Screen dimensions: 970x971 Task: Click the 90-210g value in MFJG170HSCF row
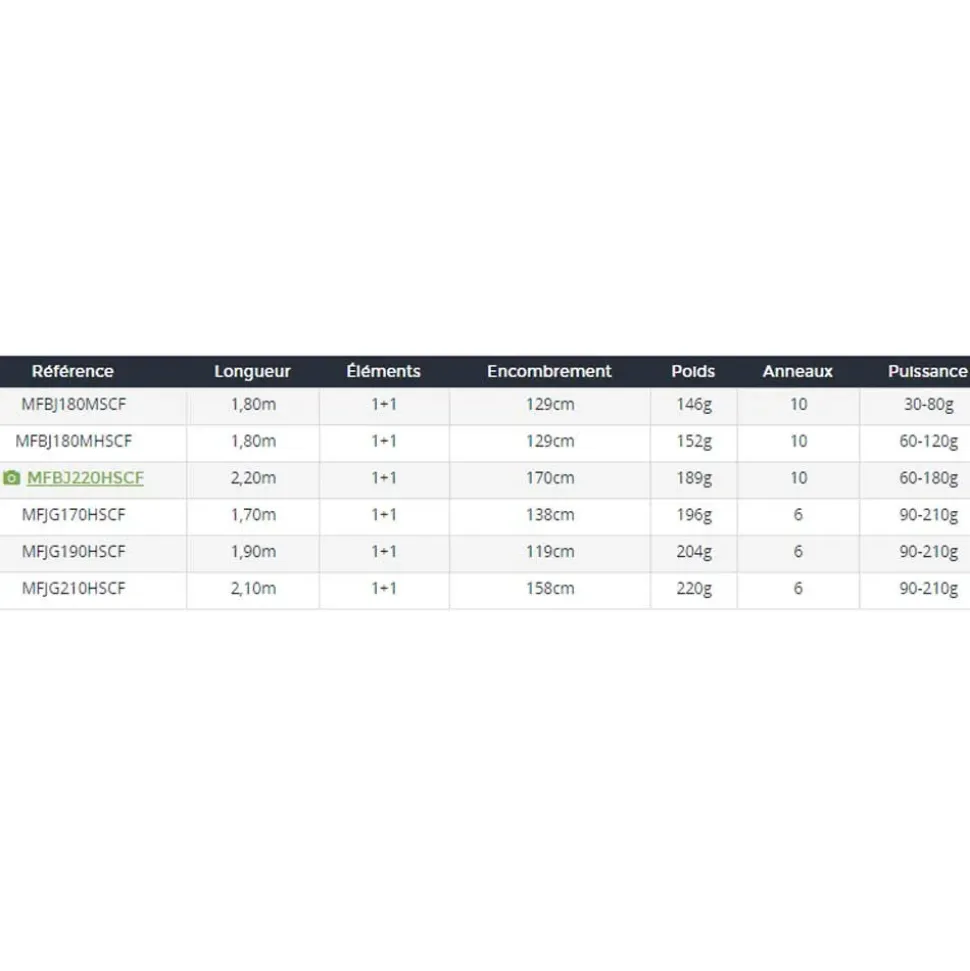click(x=928, y=515)
